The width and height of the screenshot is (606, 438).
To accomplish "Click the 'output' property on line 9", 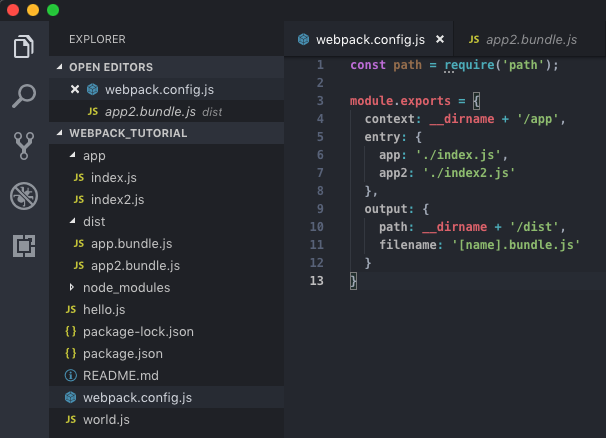I will 386,209.
